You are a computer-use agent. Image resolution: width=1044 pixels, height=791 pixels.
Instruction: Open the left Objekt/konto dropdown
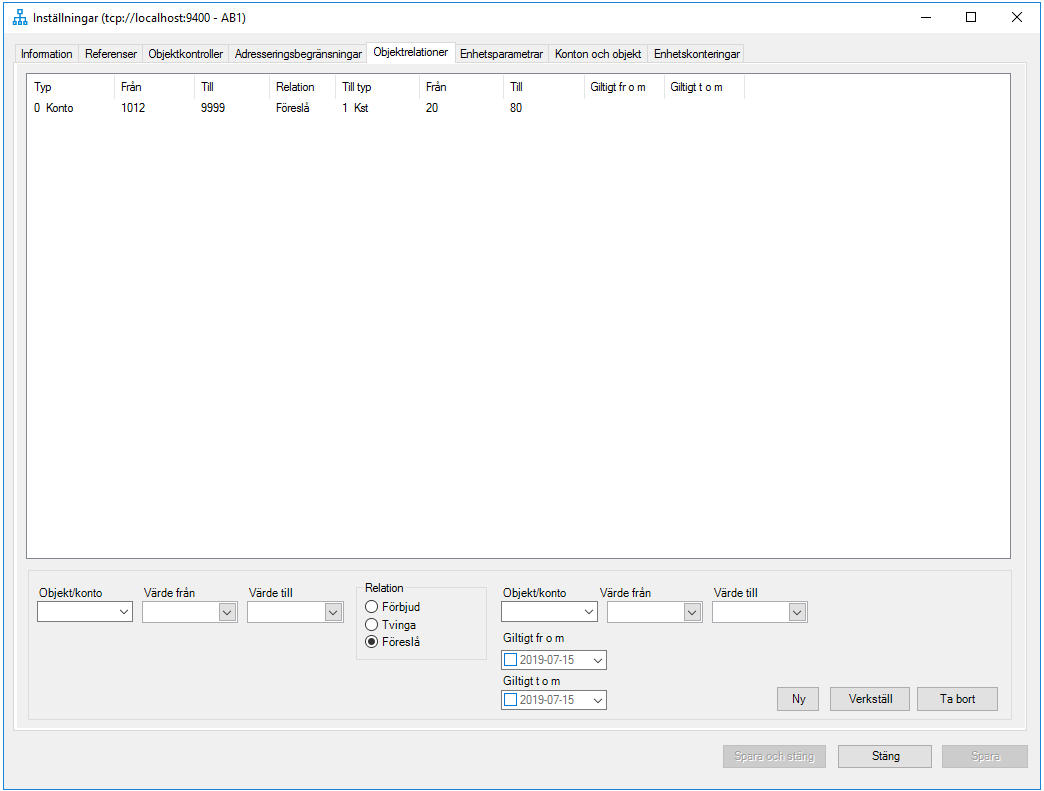coord(124,611)
